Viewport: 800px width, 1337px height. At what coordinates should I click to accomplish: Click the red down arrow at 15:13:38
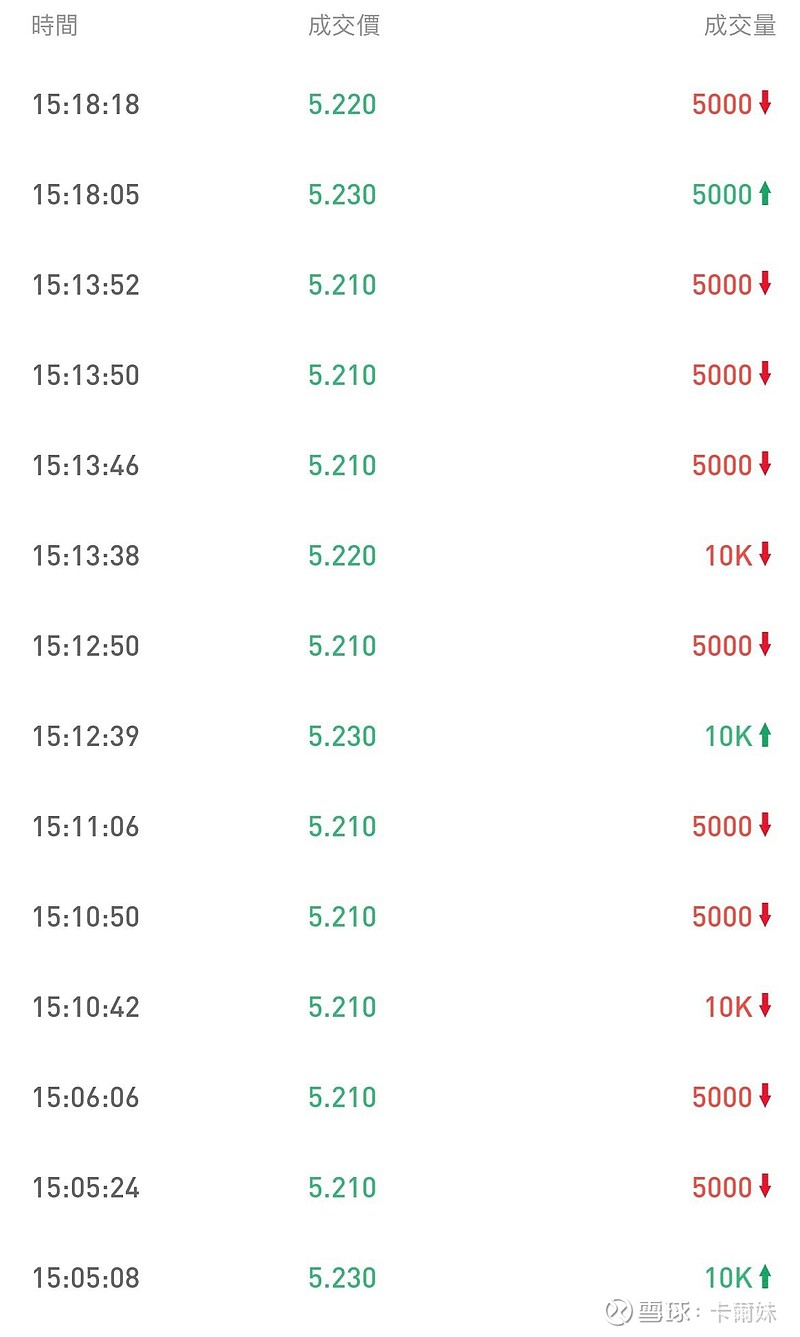(765, 555)
